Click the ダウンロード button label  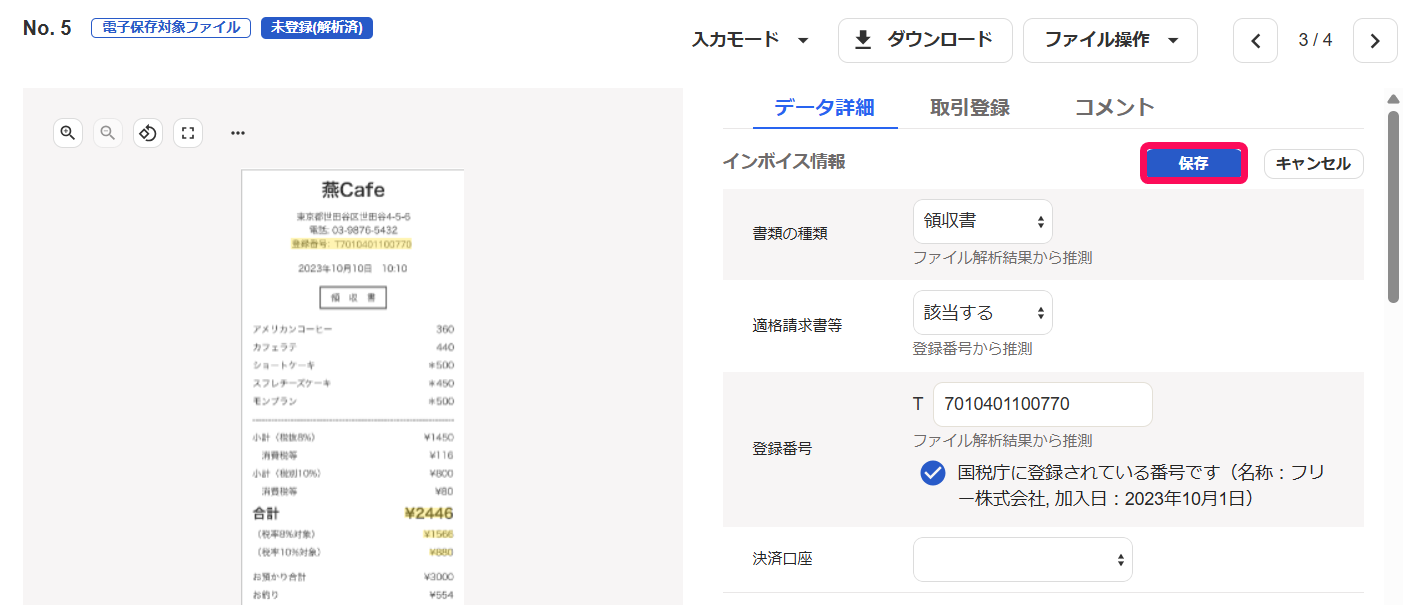[x=940, y=40]
